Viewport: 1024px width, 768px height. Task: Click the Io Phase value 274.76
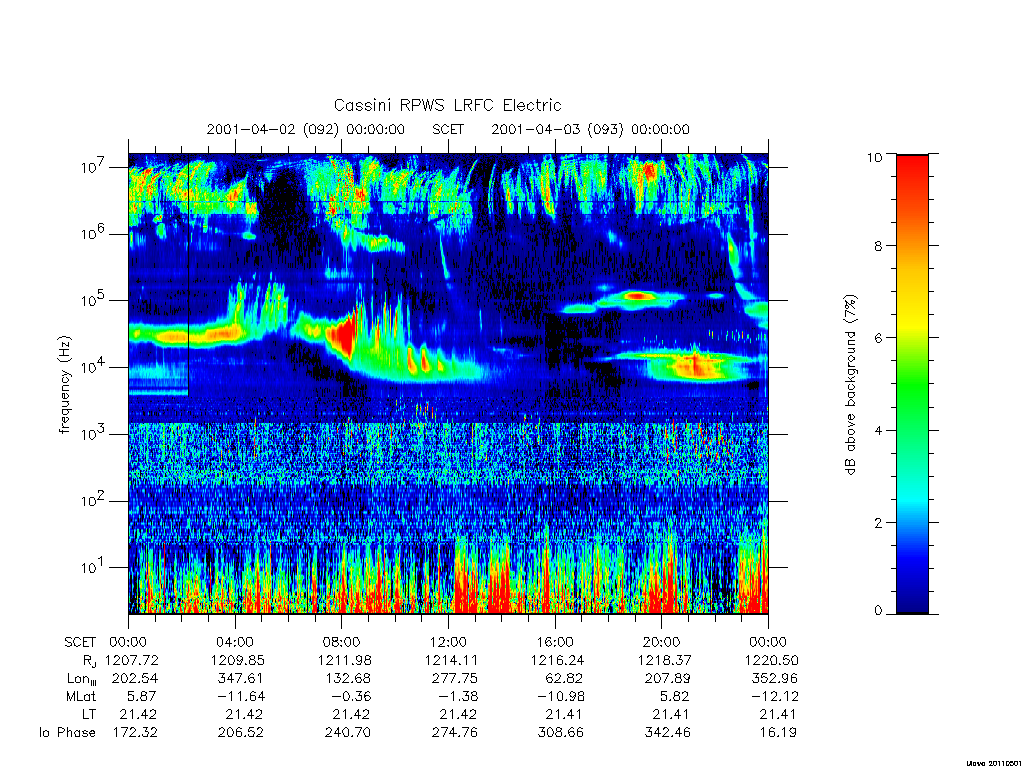coord(455,733)
